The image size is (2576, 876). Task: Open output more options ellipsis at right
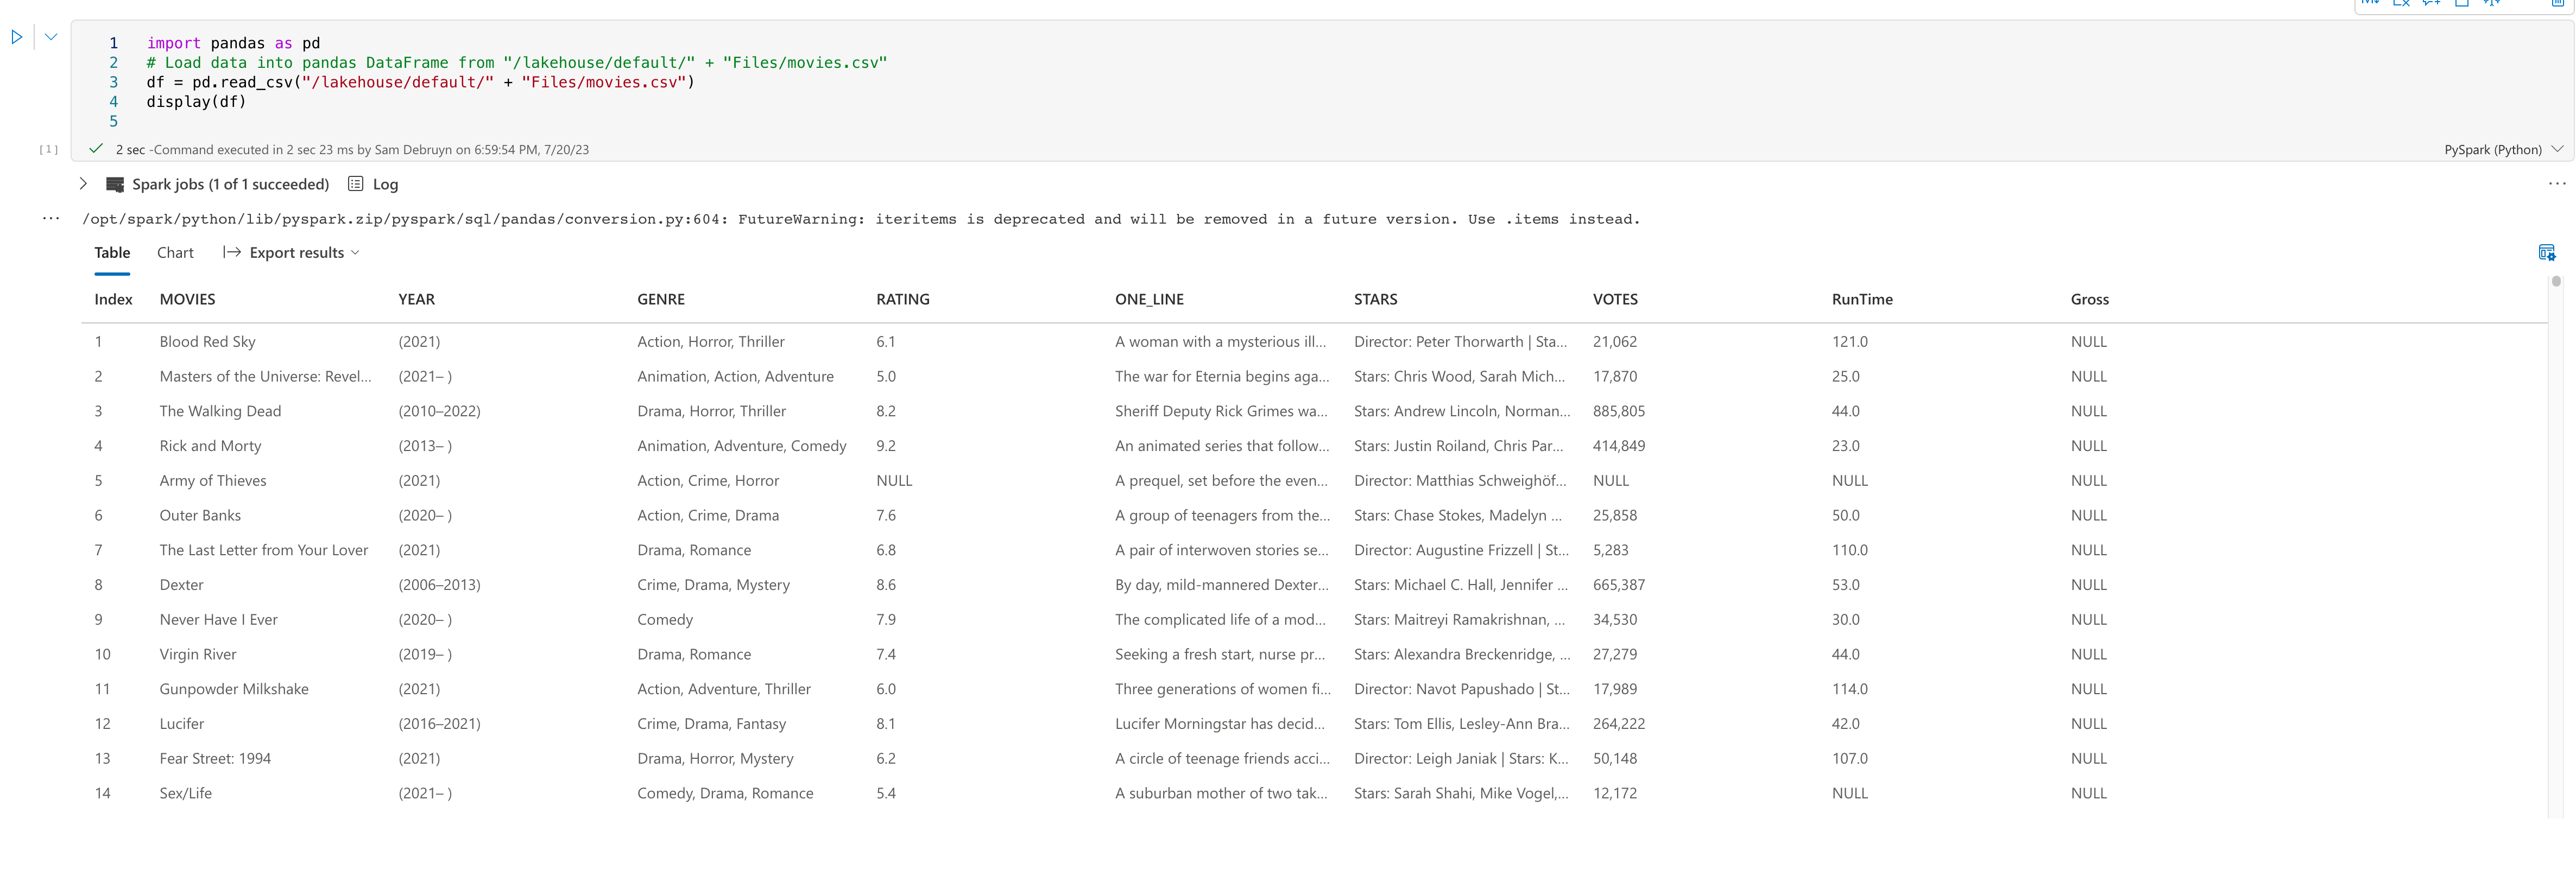(2556, 184)
